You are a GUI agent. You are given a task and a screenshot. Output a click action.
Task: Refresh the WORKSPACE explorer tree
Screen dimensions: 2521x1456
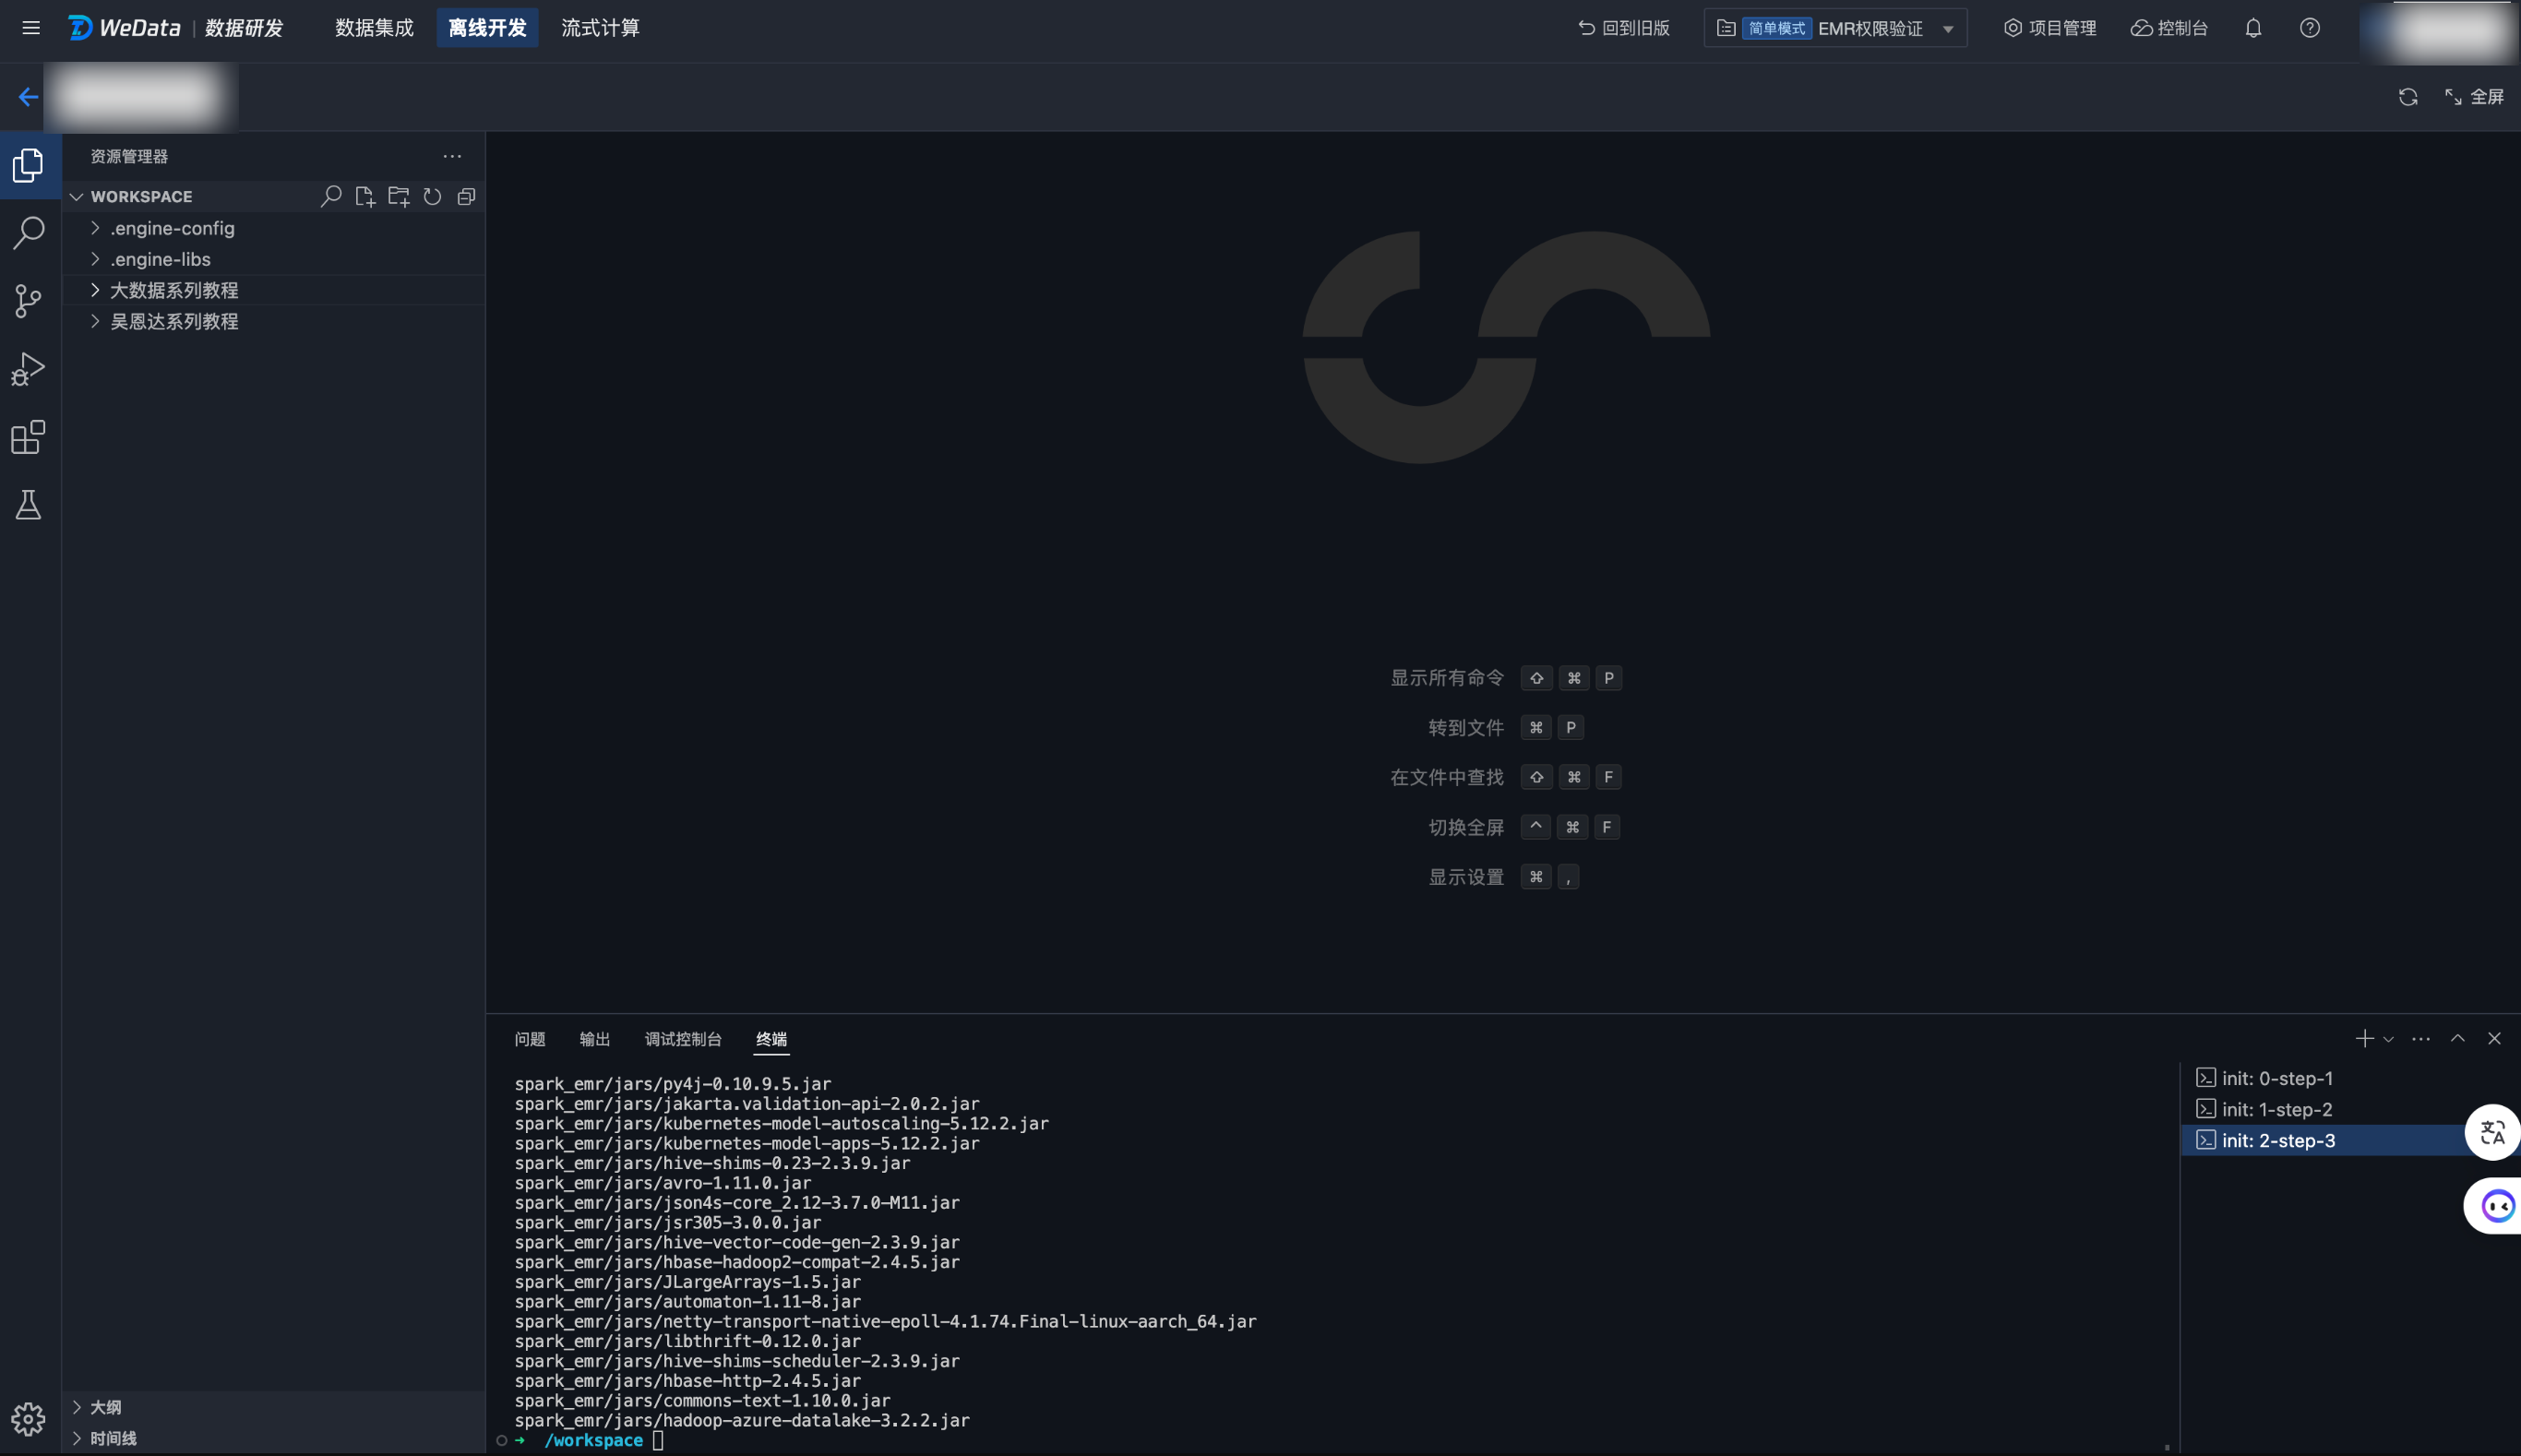432,196
